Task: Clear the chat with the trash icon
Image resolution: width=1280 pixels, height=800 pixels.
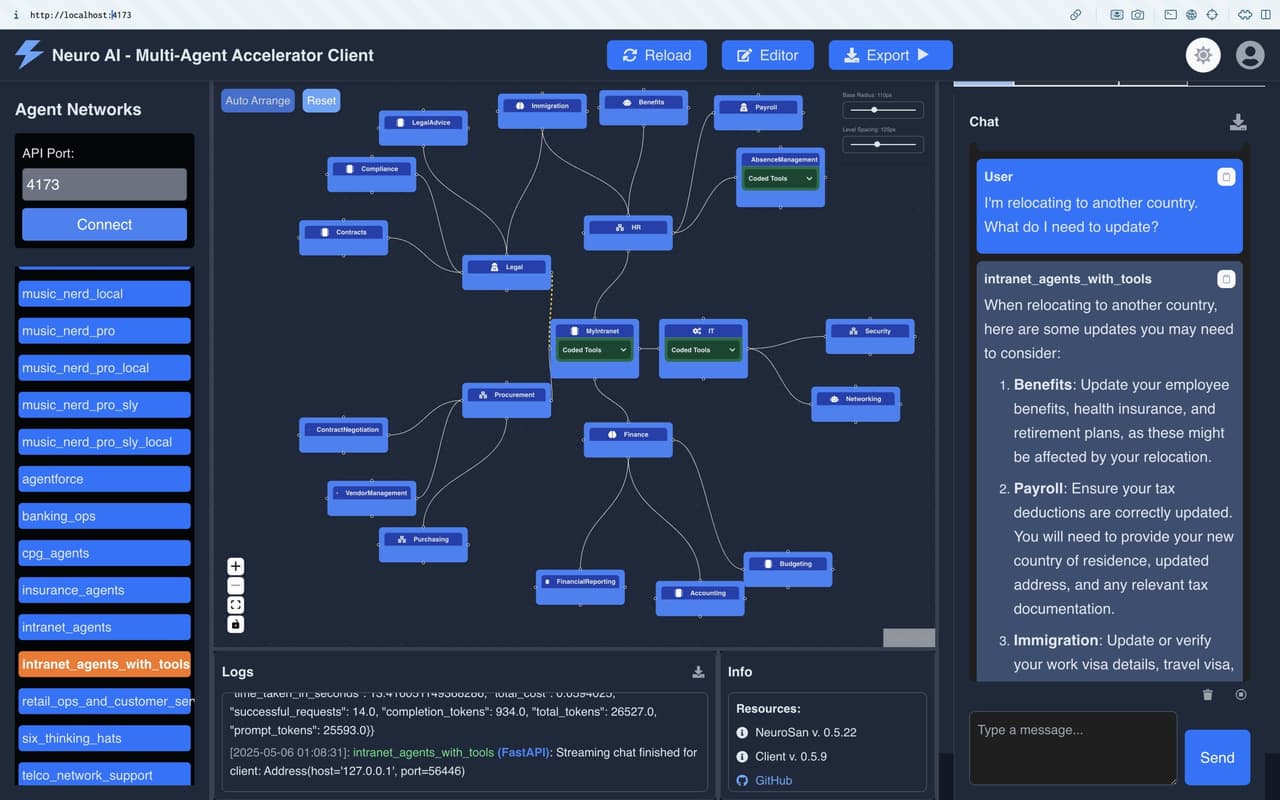Action: tap(1207, 694)
